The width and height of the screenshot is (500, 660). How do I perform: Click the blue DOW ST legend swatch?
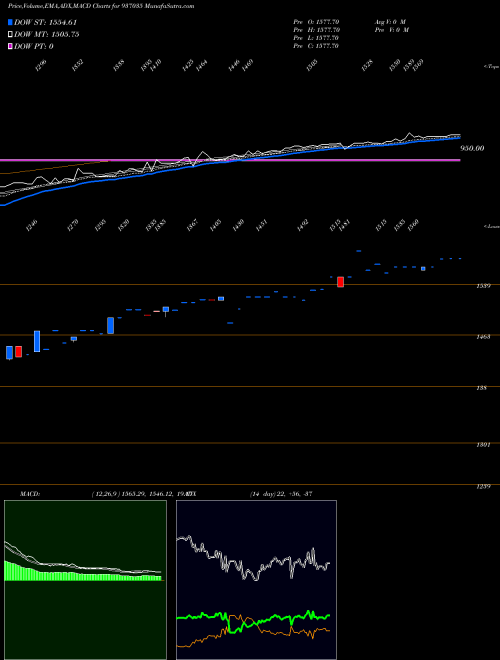[11, 22]
